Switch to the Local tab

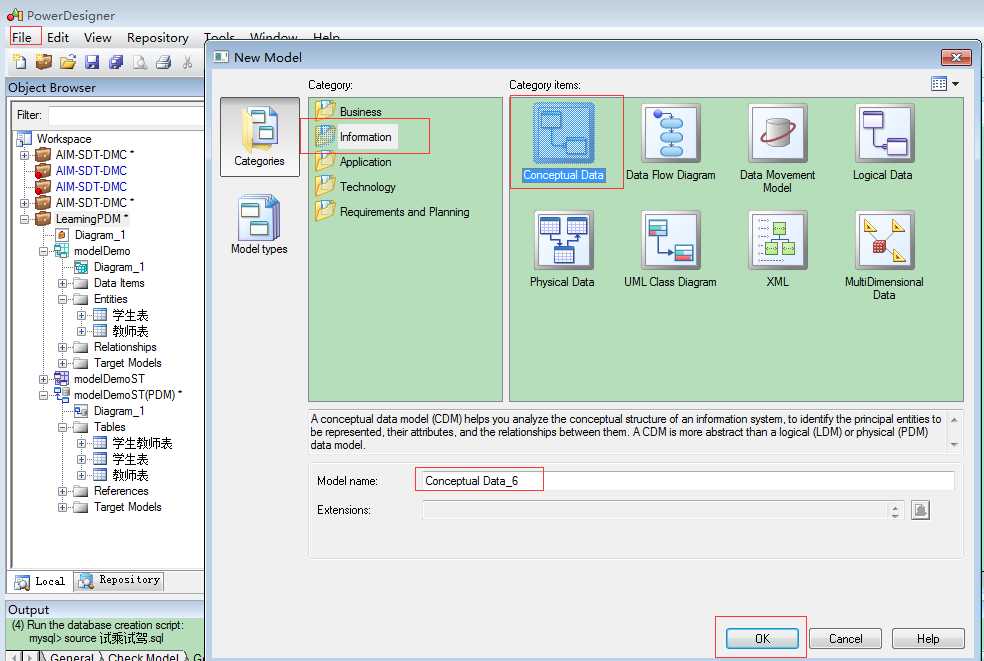pos(40,581)
